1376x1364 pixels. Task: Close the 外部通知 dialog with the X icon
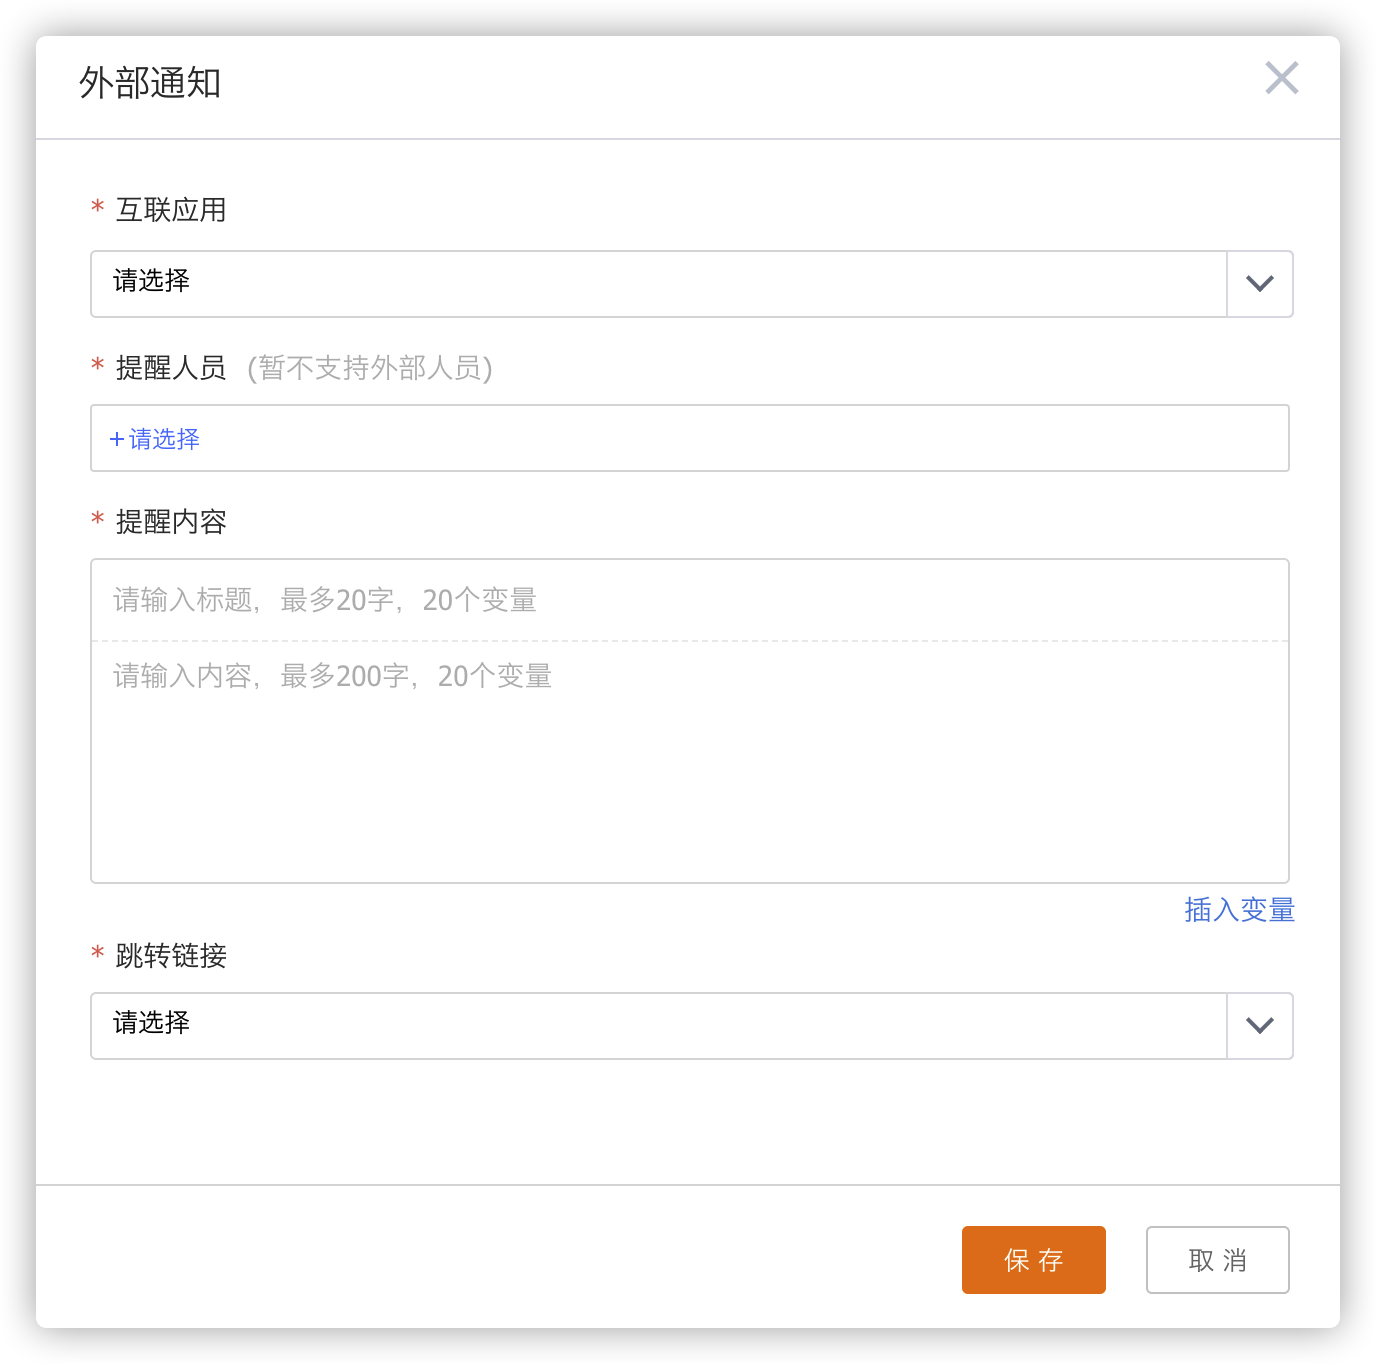click(1281, 78)
